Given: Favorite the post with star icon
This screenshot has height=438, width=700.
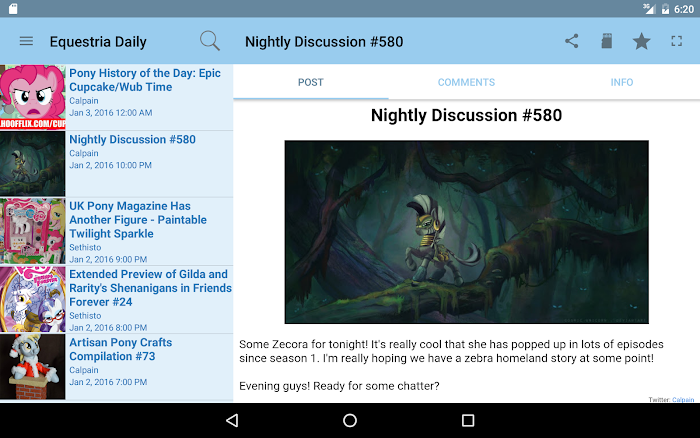Looking at the screenshot, I should coord(642,41).
